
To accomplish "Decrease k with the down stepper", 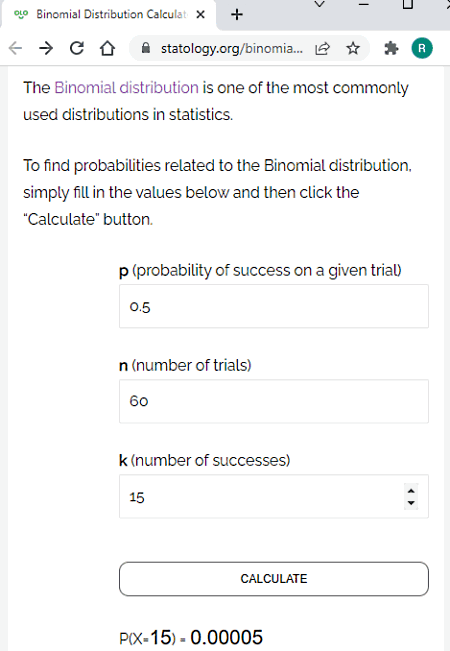I will [x=411, y=503].
